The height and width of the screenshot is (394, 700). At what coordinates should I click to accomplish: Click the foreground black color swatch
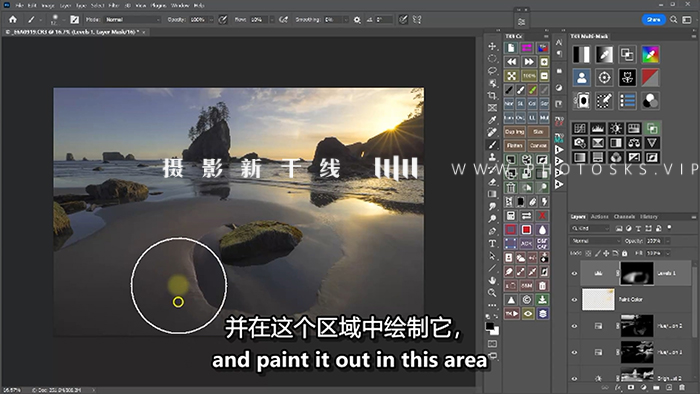[x=490, y=326]
